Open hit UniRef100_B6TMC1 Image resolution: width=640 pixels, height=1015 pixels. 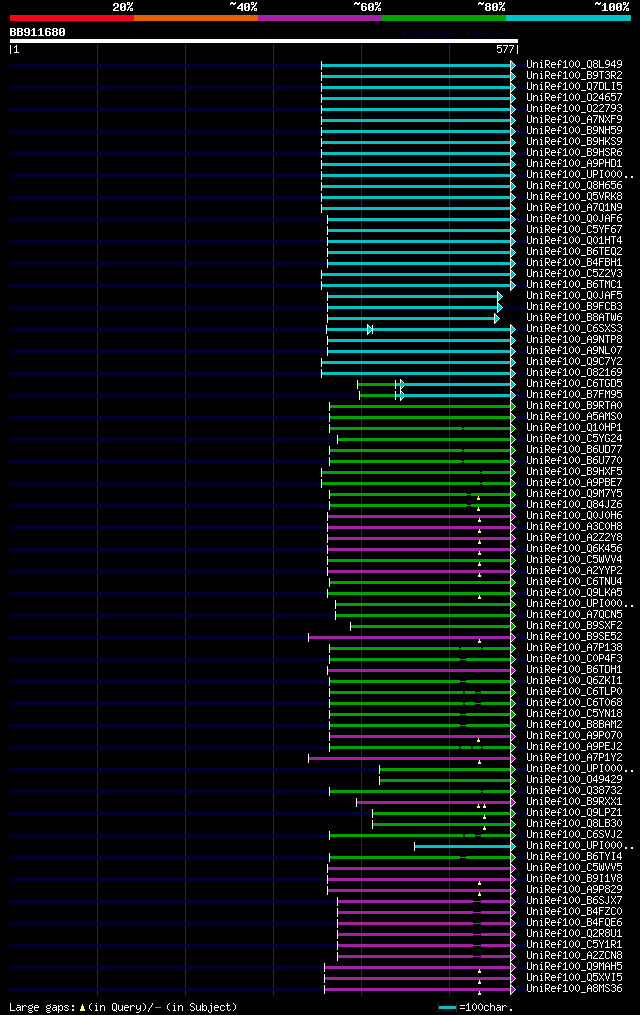[574, 285]
